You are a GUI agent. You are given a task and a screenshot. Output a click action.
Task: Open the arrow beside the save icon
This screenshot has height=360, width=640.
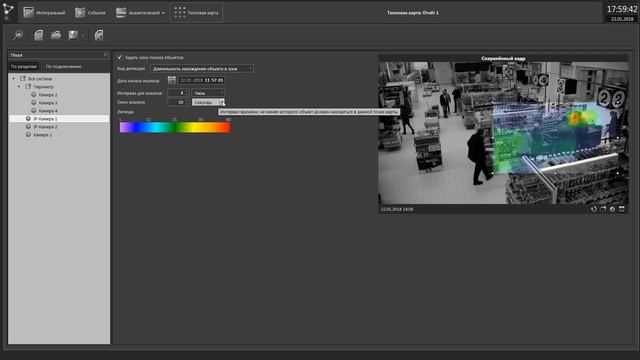(83, 36)
